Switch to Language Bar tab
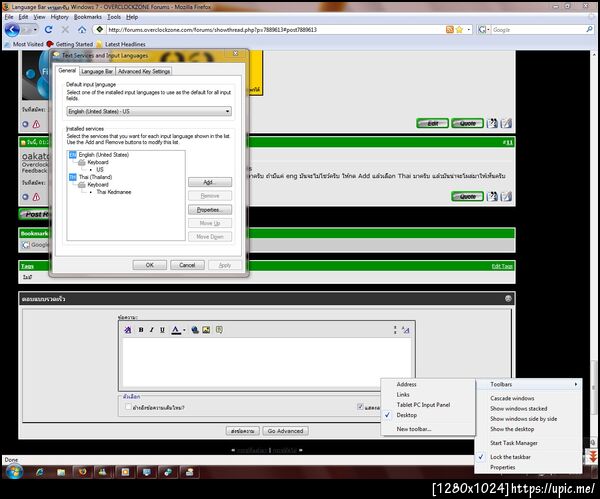 point(97,71)
